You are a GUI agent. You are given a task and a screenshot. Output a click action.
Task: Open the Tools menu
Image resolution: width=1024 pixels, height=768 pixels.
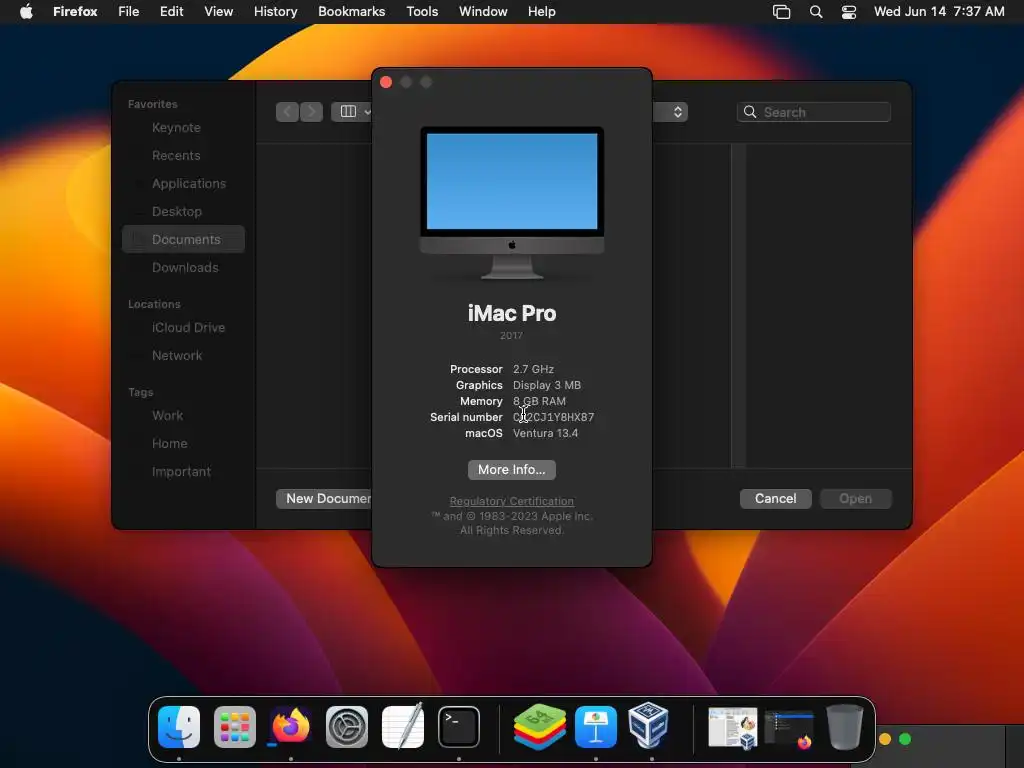(x=422, y=11)
